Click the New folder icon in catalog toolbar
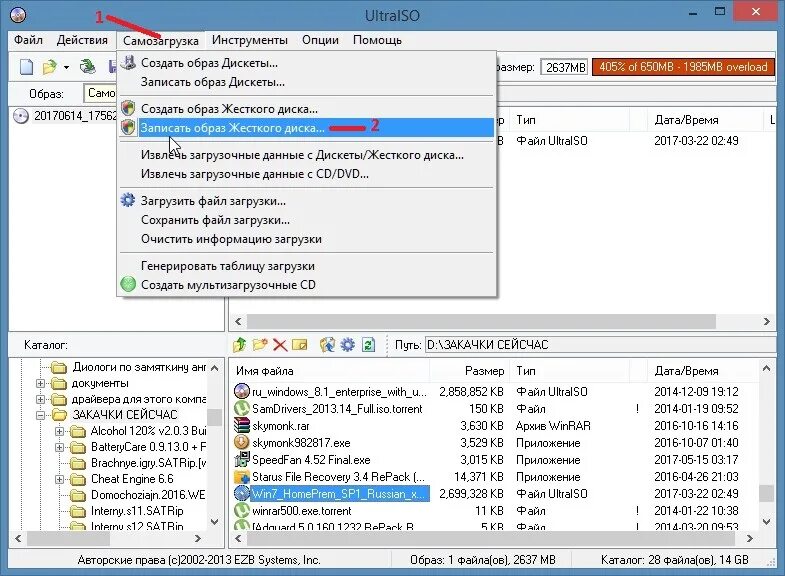Image resolution: width=785 pixels, height=576 pixels. point(260,344)
